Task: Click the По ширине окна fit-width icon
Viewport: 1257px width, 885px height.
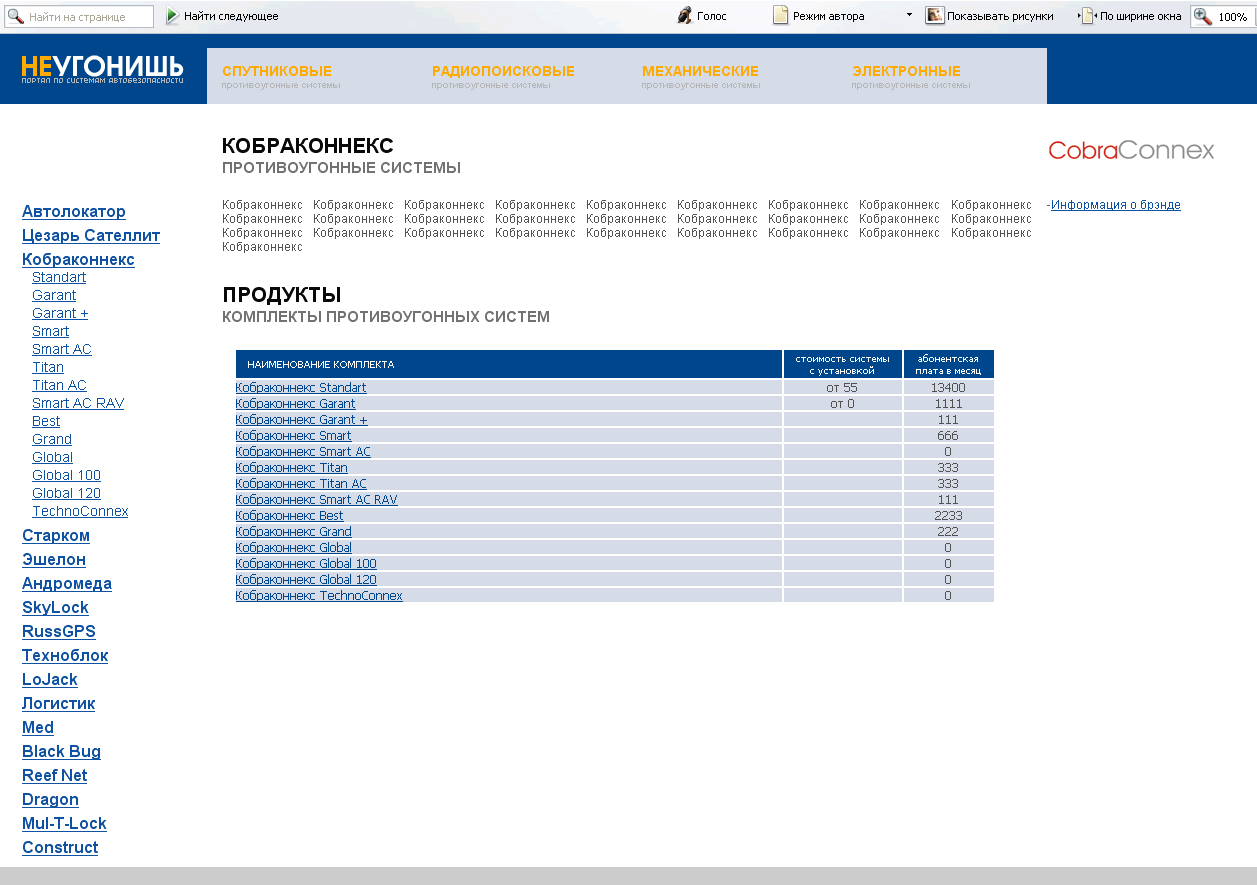Action: (1088, 16)
